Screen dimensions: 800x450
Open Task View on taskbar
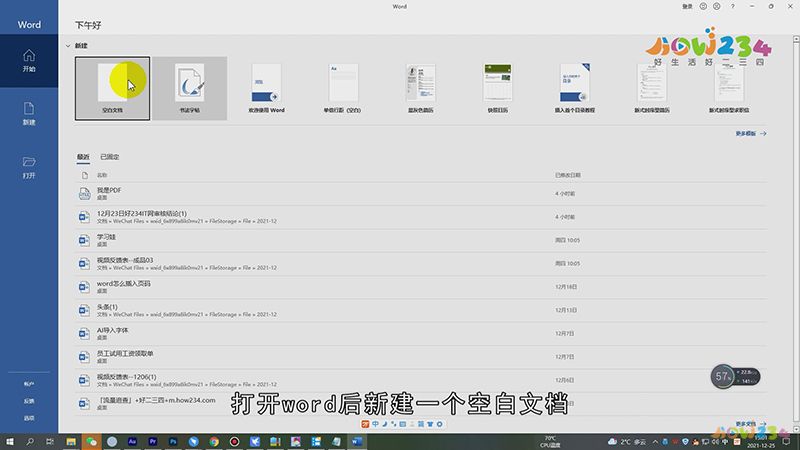pos(49,442)
